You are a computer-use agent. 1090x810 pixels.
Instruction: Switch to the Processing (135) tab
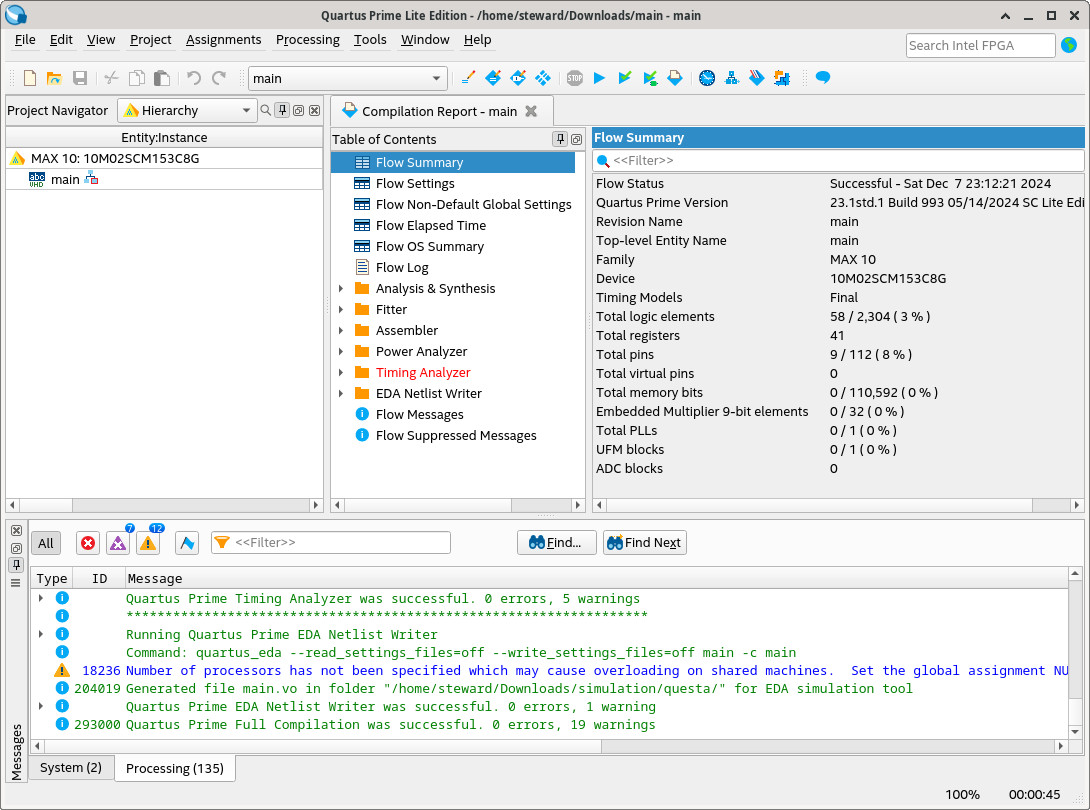(x=174, y=768)
